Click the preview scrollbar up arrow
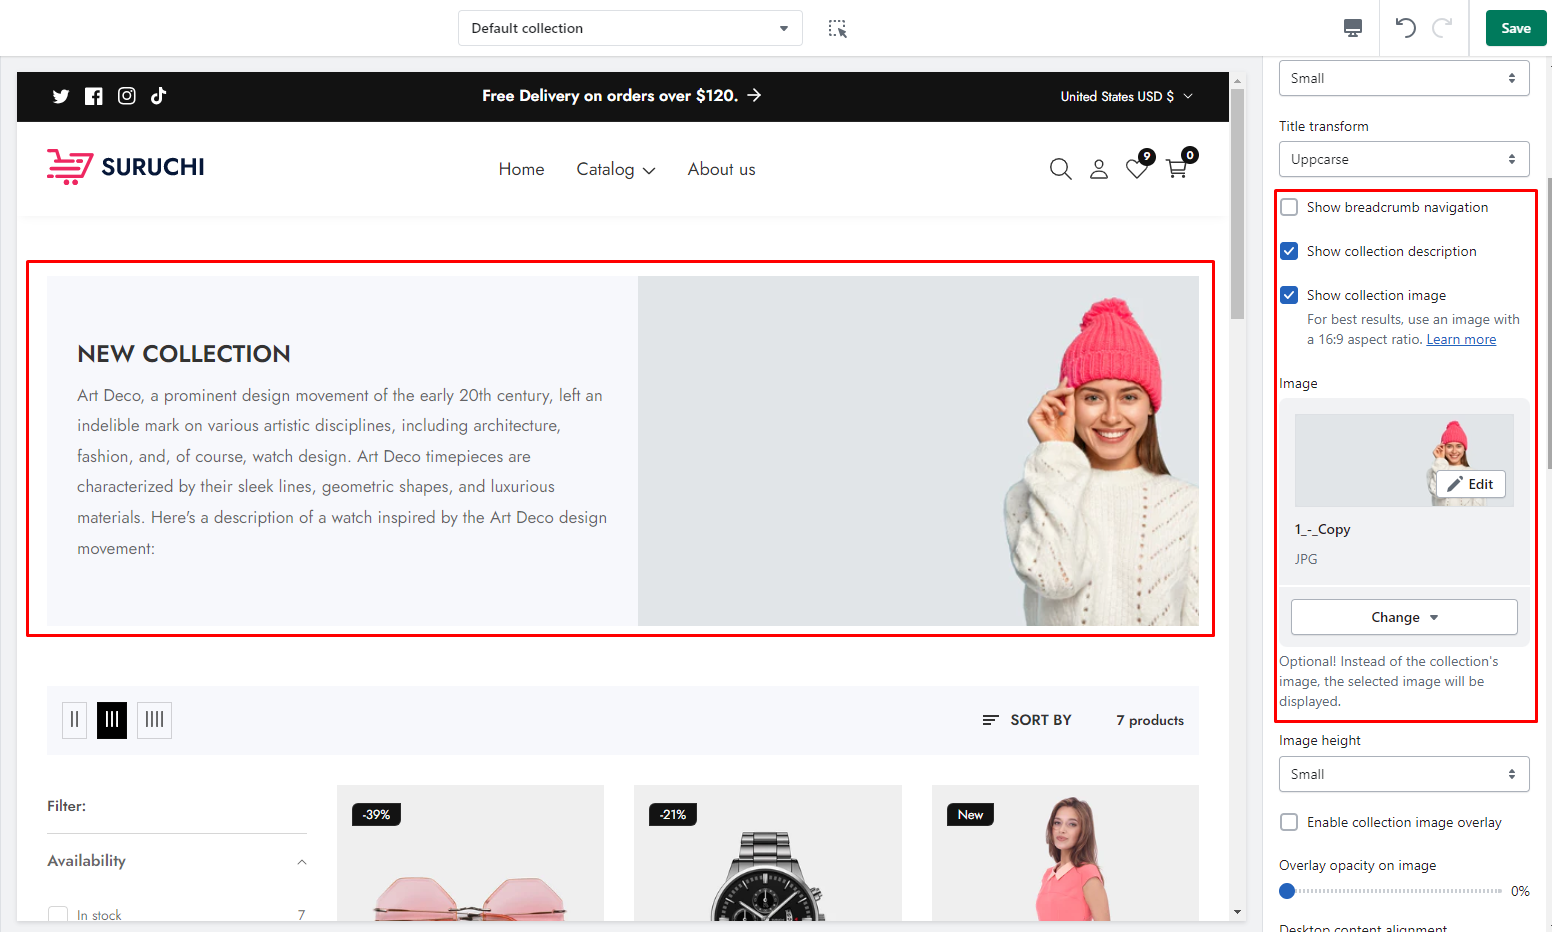The height and width of the screenshot is (932, 1552). pyautogui.click(x=1237, y=81)
